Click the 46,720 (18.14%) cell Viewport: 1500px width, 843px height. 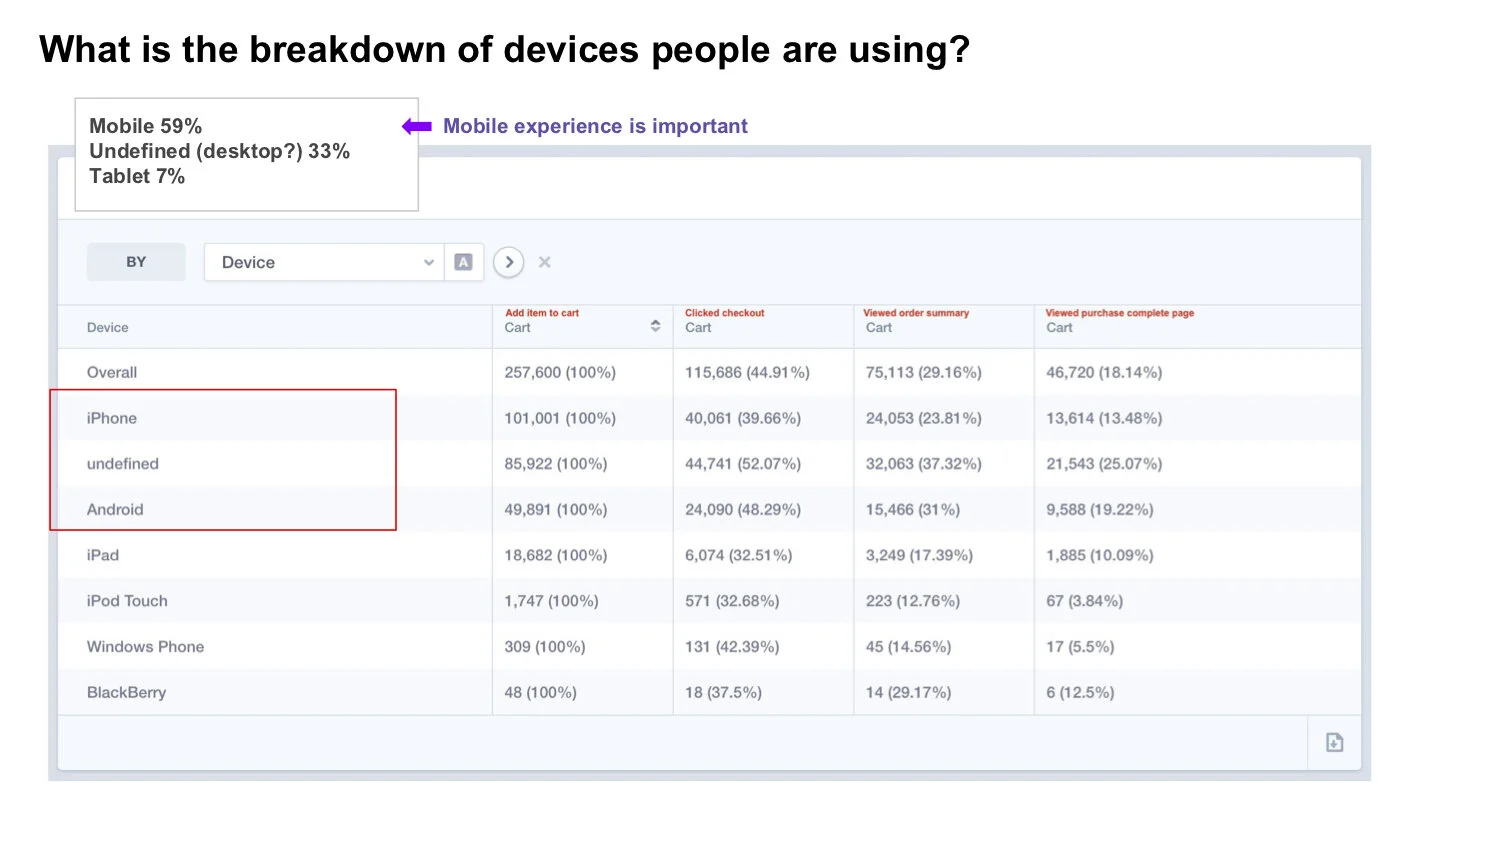tap(1104, 372)
